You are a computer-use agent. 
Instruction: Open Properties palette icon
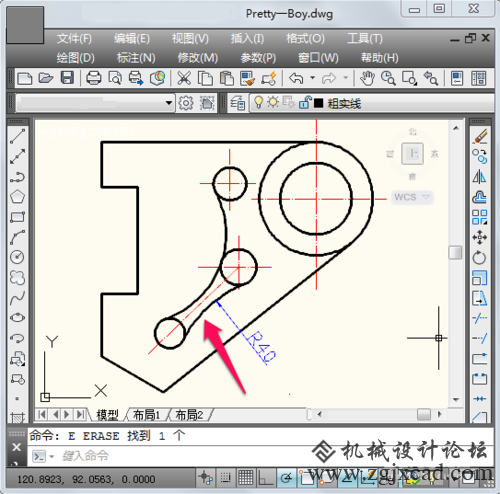click(457, 79)
